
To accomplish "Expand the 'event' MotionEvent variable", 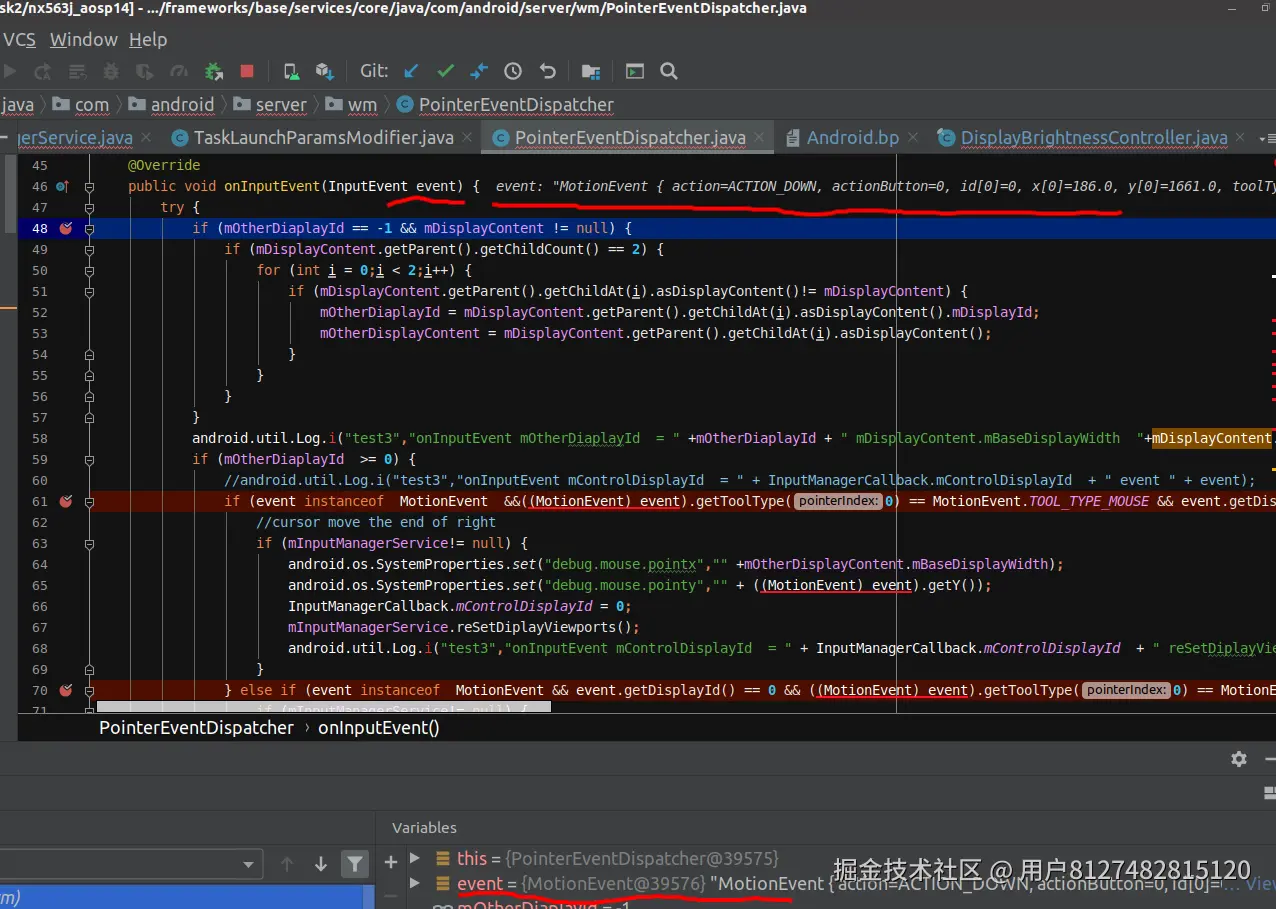I will pos(415,884).
